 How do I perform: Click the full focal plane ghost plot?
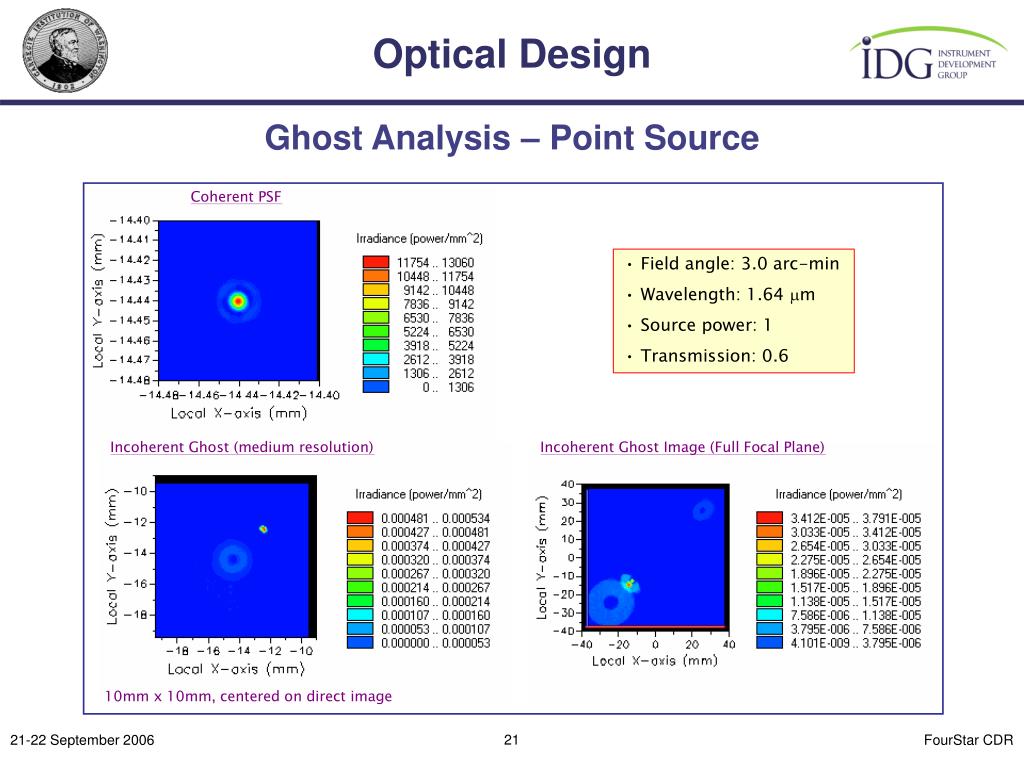coord(655,557)
